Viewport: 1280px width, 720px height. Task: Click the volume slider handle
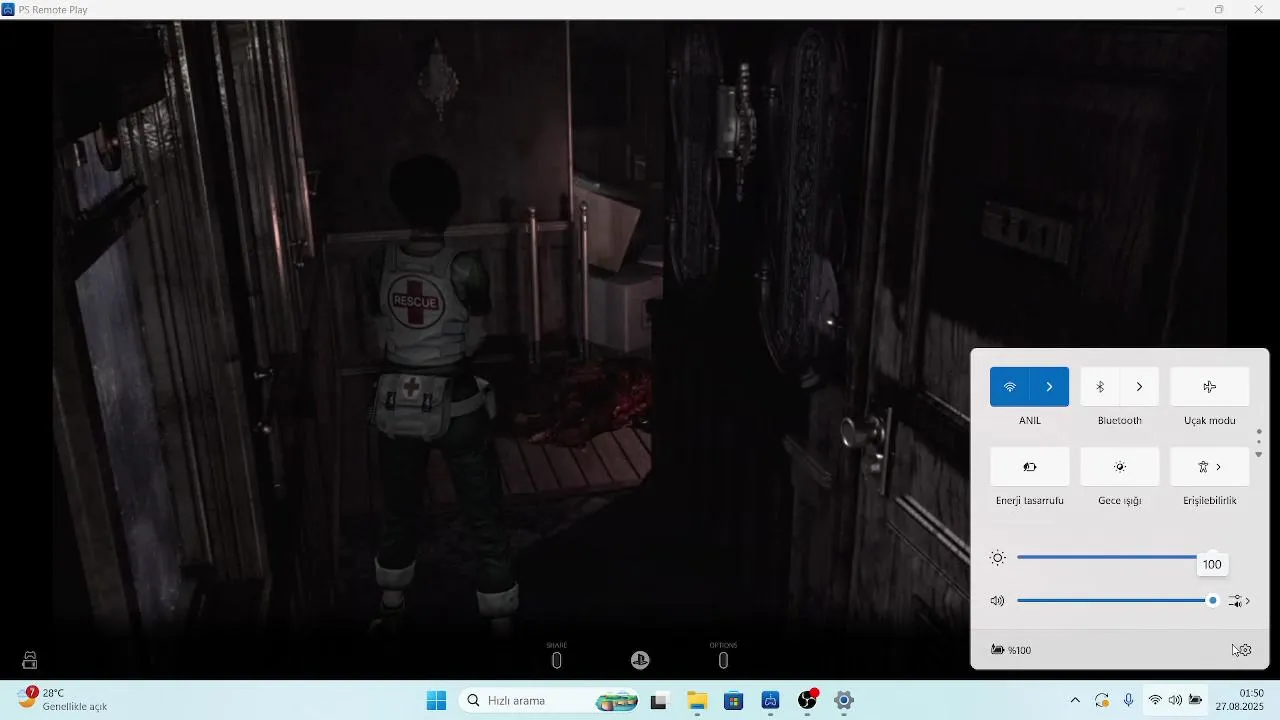(1213, 601)
